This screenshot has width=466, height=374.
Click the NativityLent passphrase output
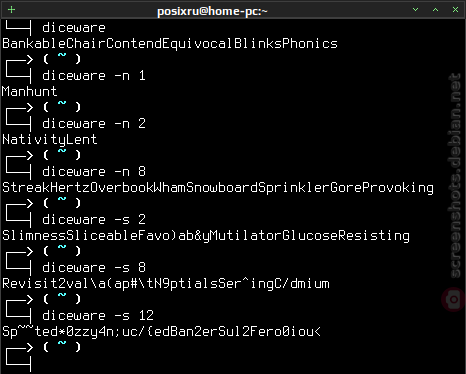(49, 140)
